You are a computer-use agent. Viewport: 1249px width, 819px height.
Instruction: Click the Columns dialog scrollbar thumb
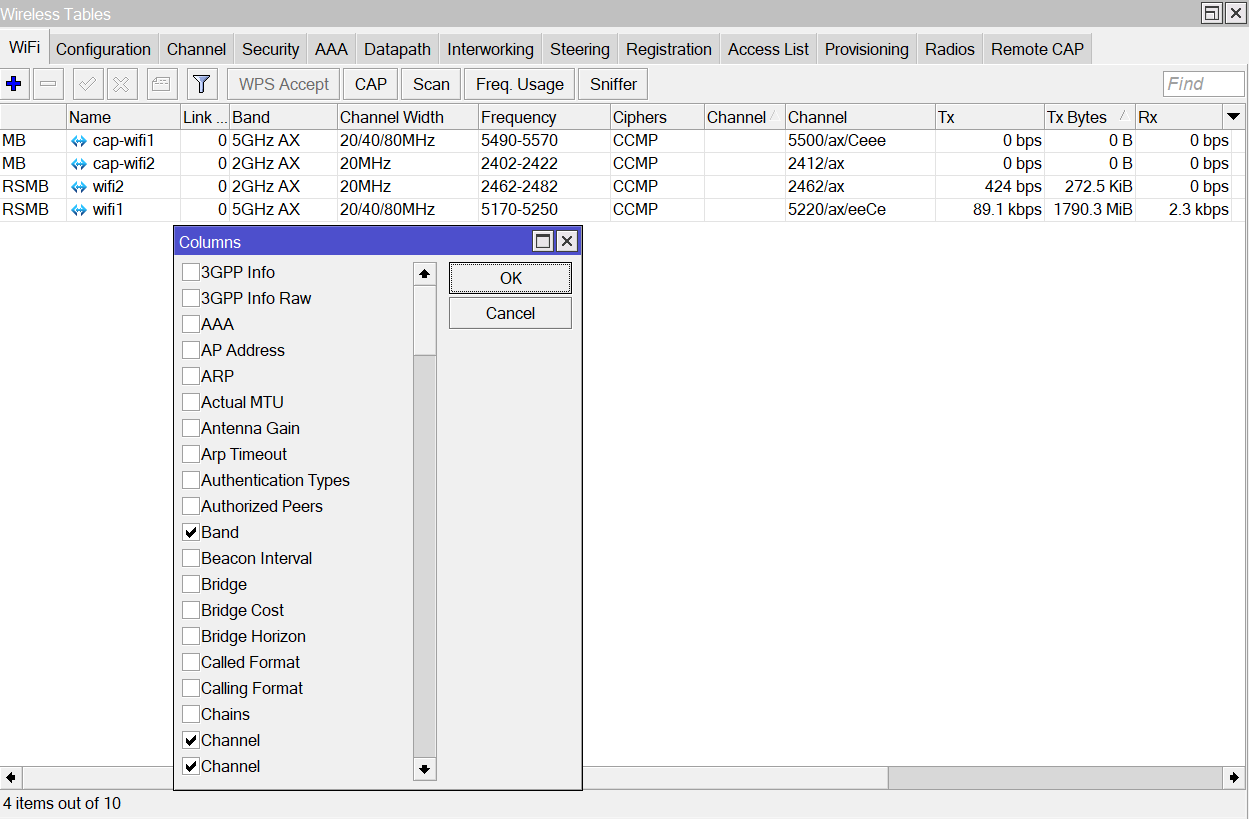point(425,320)
